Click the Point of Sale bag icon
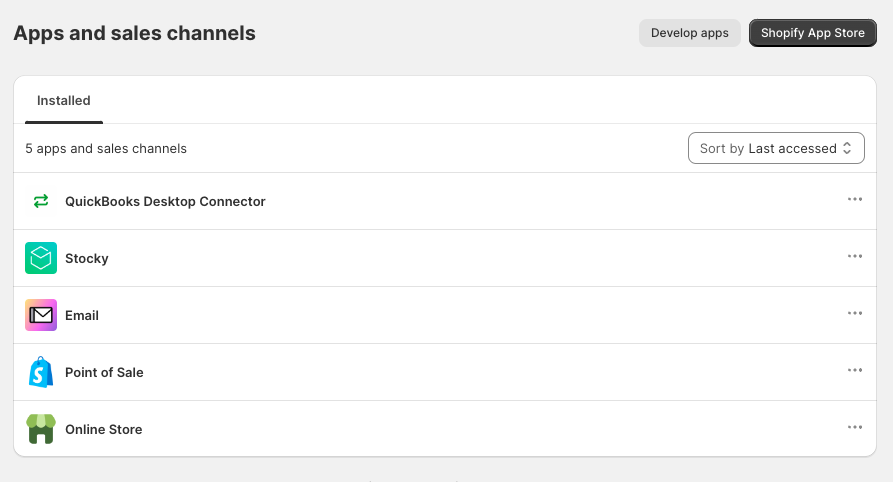The image size is (893, 482). click(x=41, y=372)
